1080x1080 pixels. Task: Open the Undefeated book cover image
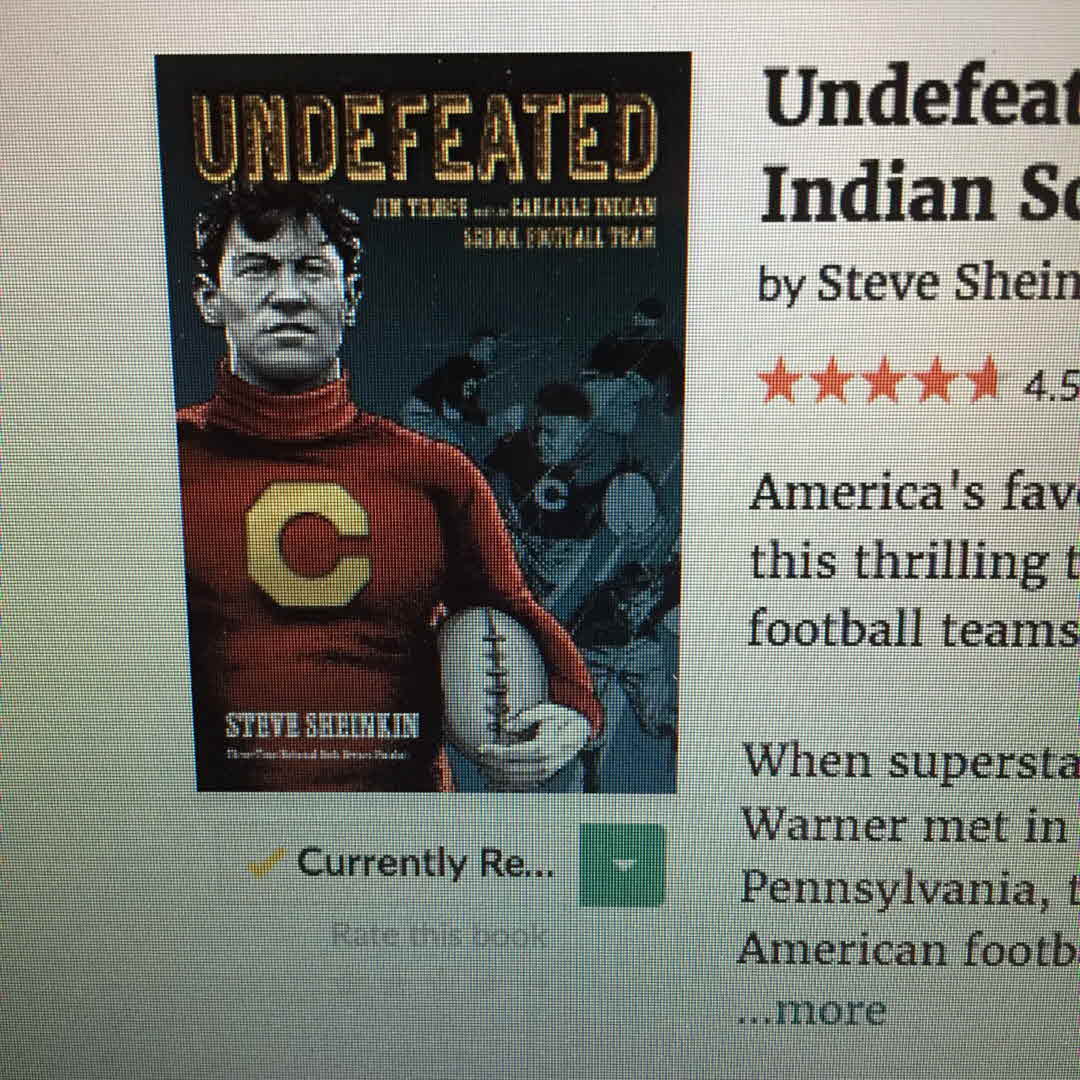pos(423,422)
